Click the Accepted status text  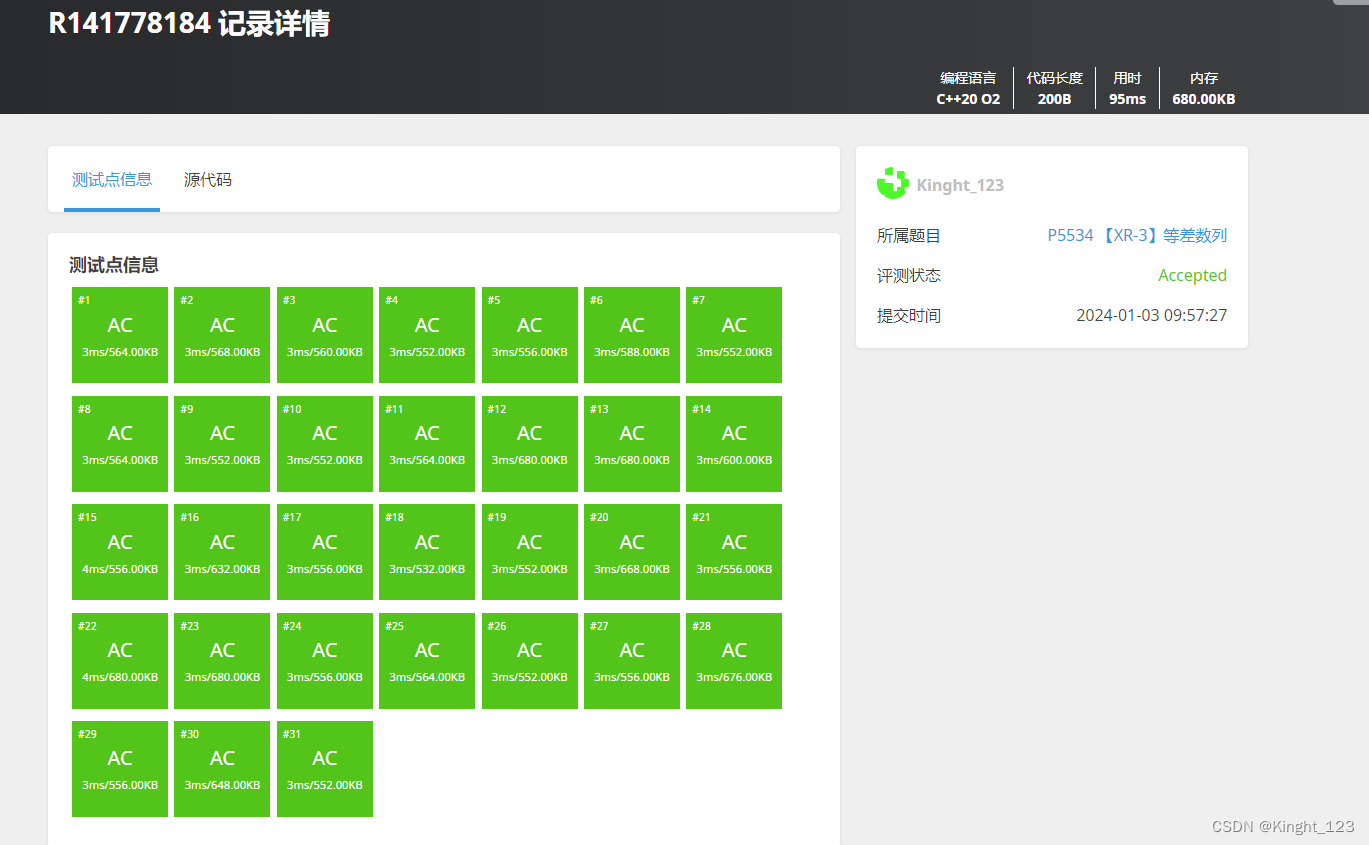tap(1192, 276)
